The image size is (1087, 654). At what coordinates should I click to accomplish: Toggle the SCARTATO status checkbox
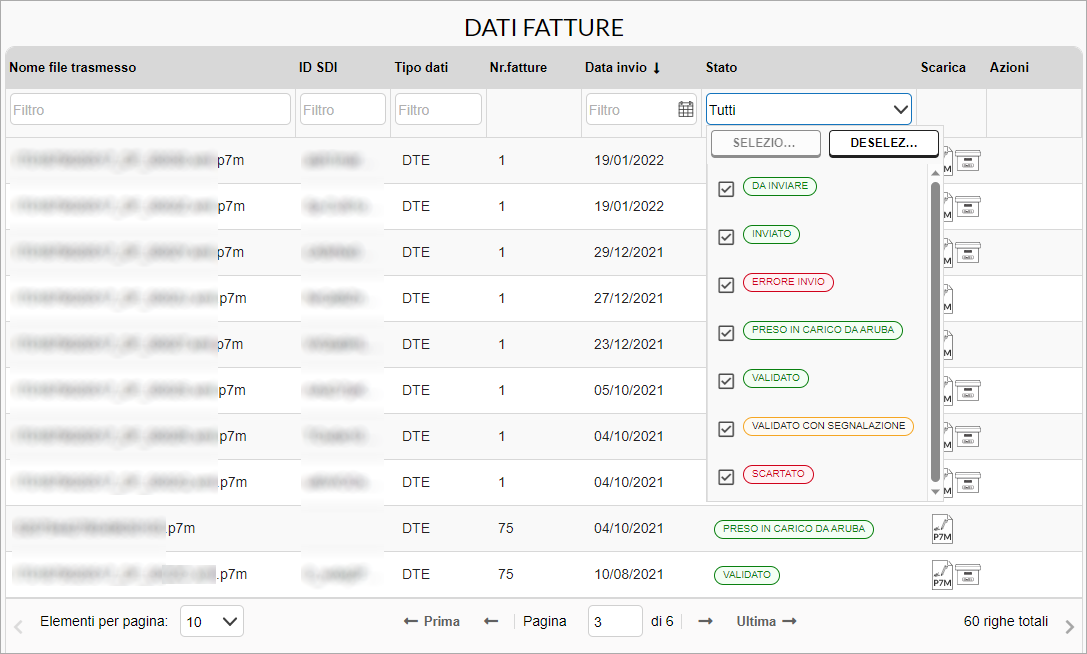click(x=727, y=476)
